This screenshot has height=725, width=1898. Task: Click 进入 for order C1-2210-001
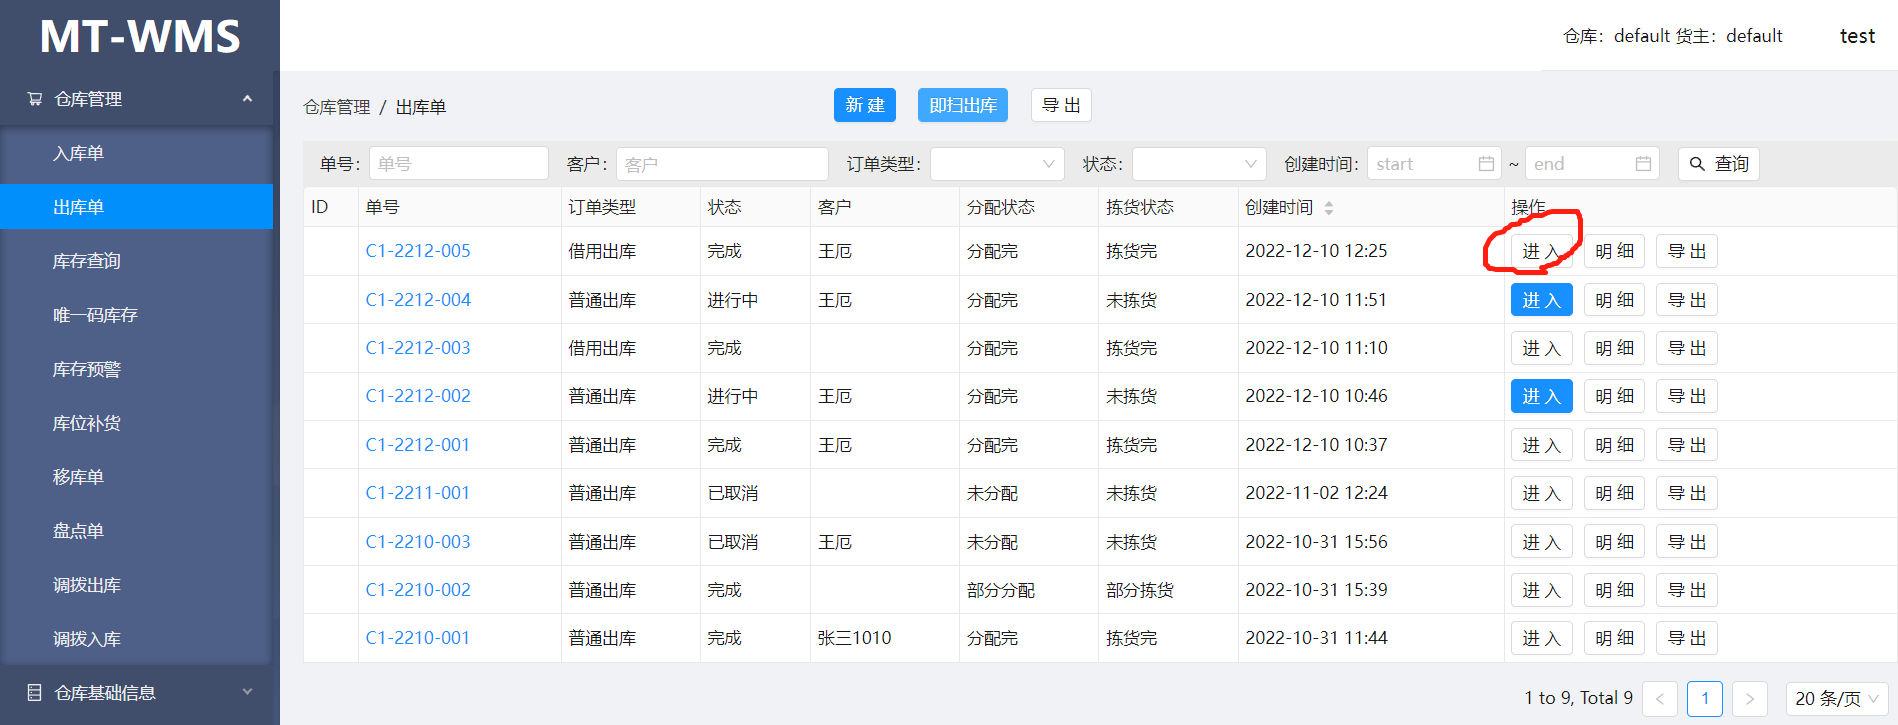[1541, 638]
